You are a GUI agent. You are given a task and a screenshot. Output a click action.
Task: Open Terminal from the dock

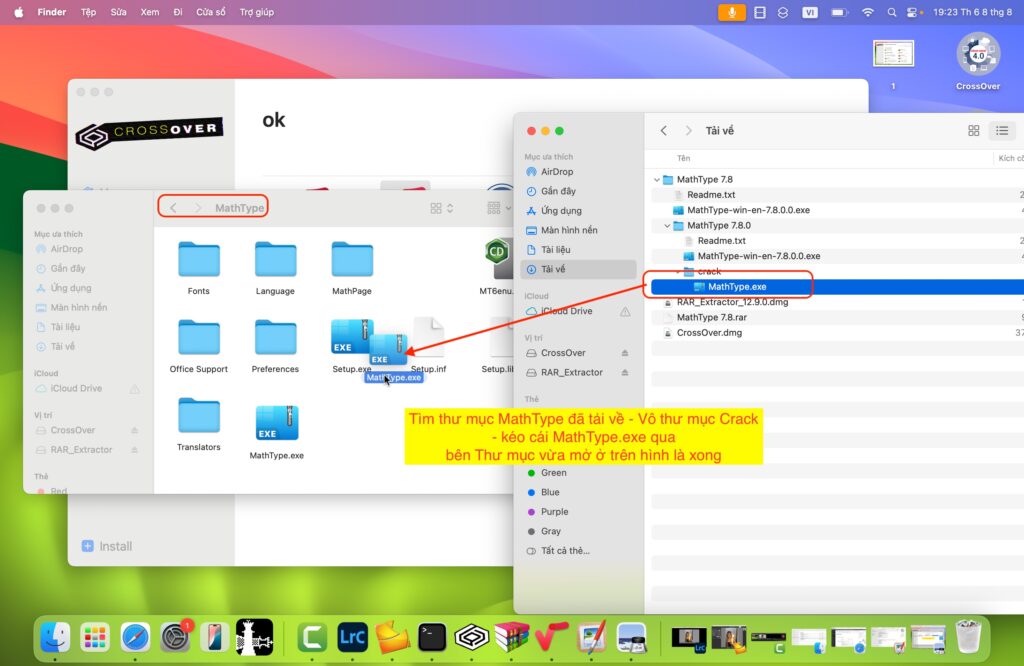[432, 637]
